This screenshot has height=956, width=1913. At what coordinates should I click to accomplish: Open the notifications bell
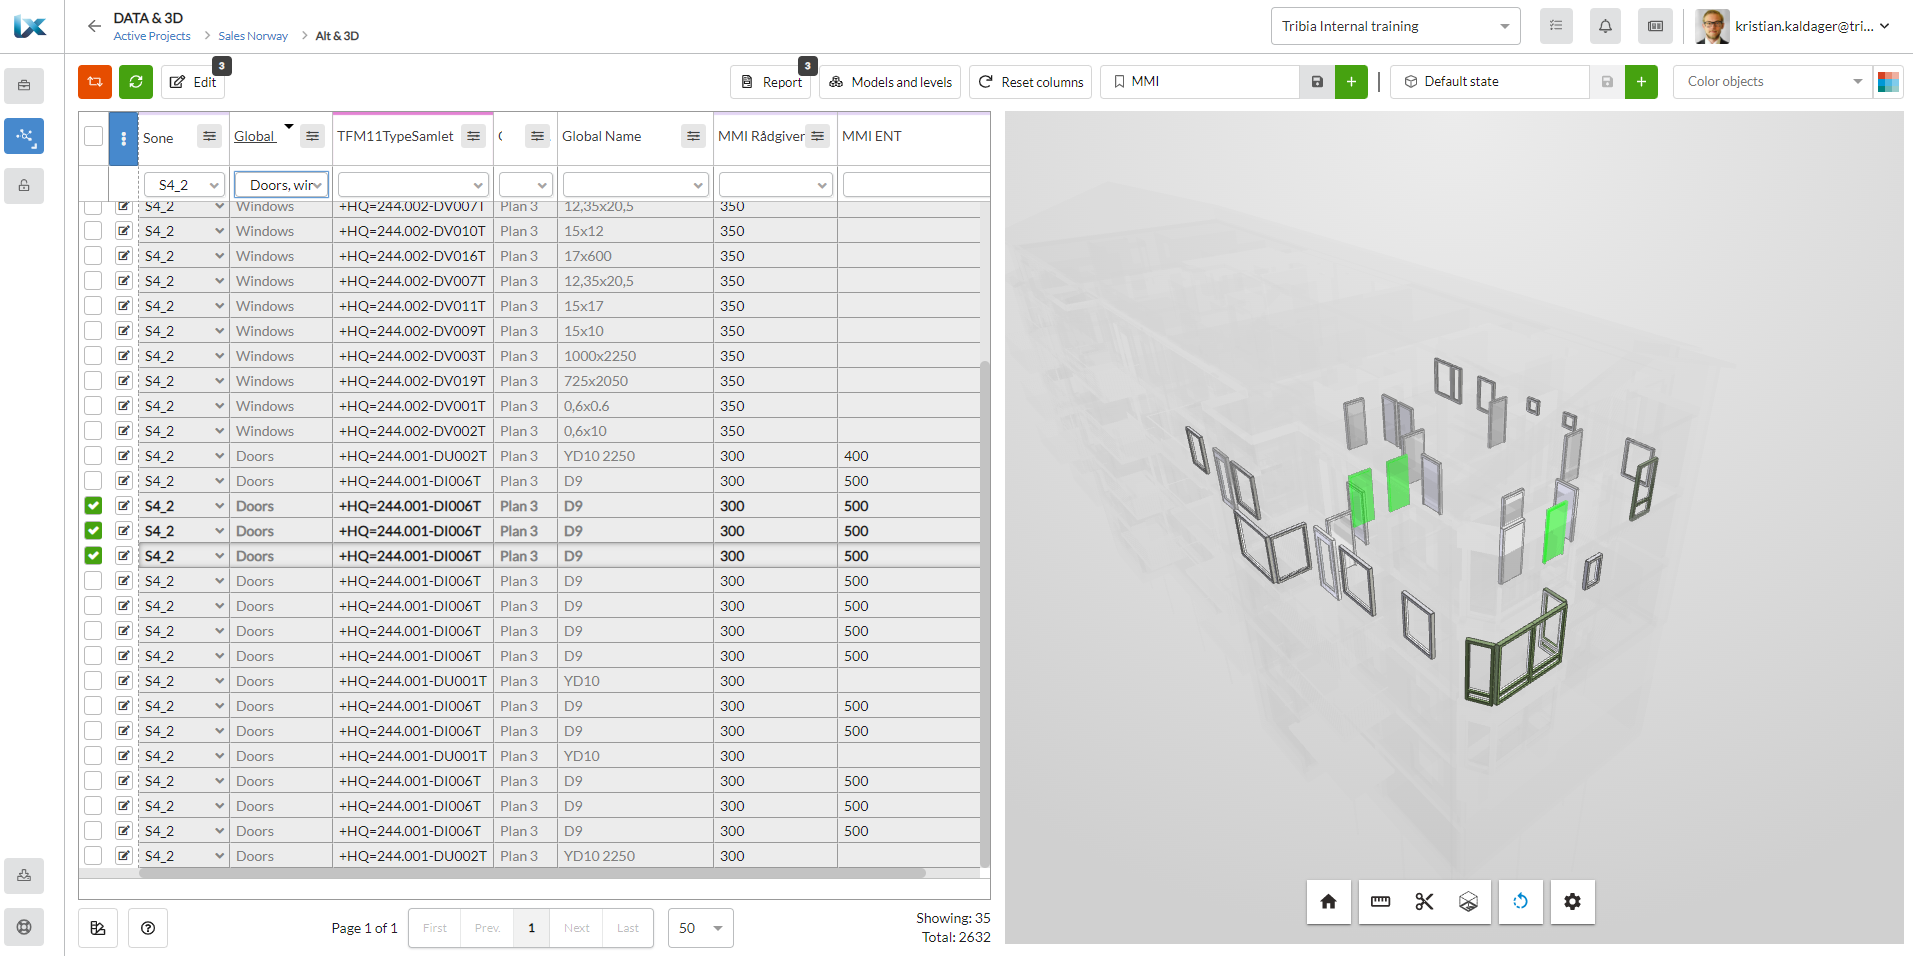1605,27
